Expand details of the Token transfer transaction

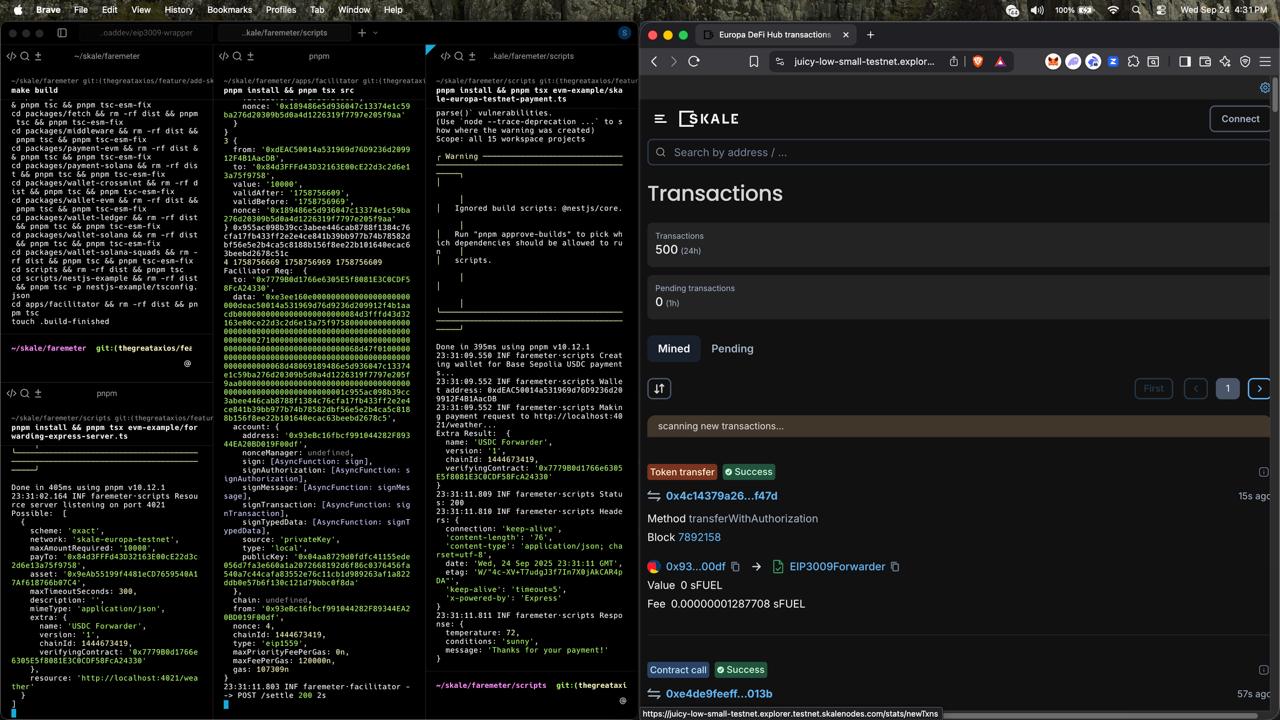[x=1264, y=472]
